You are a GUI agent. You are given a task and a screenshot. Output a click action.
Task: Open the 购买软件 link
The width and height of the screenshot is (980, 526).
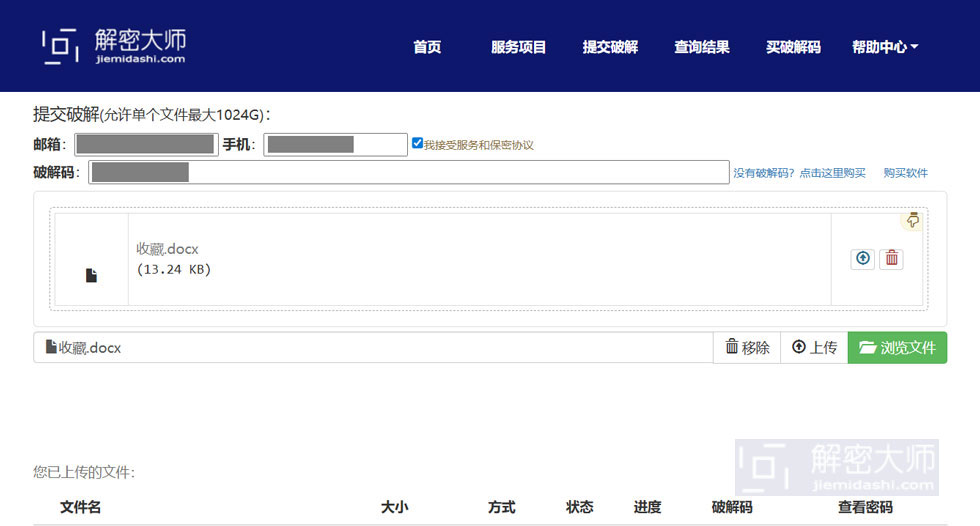click(x=906, y=173)
